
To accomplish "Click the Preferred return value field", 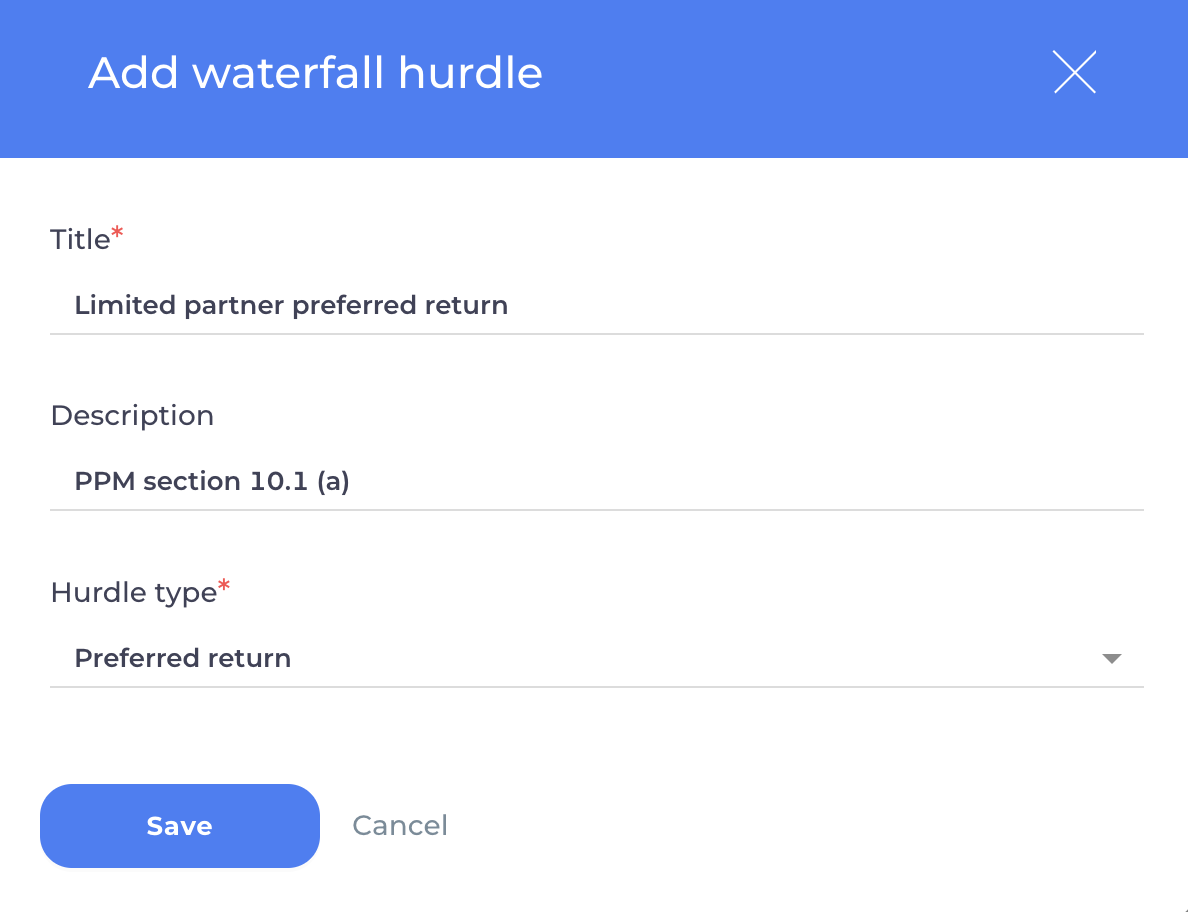I will pos(182,658).
